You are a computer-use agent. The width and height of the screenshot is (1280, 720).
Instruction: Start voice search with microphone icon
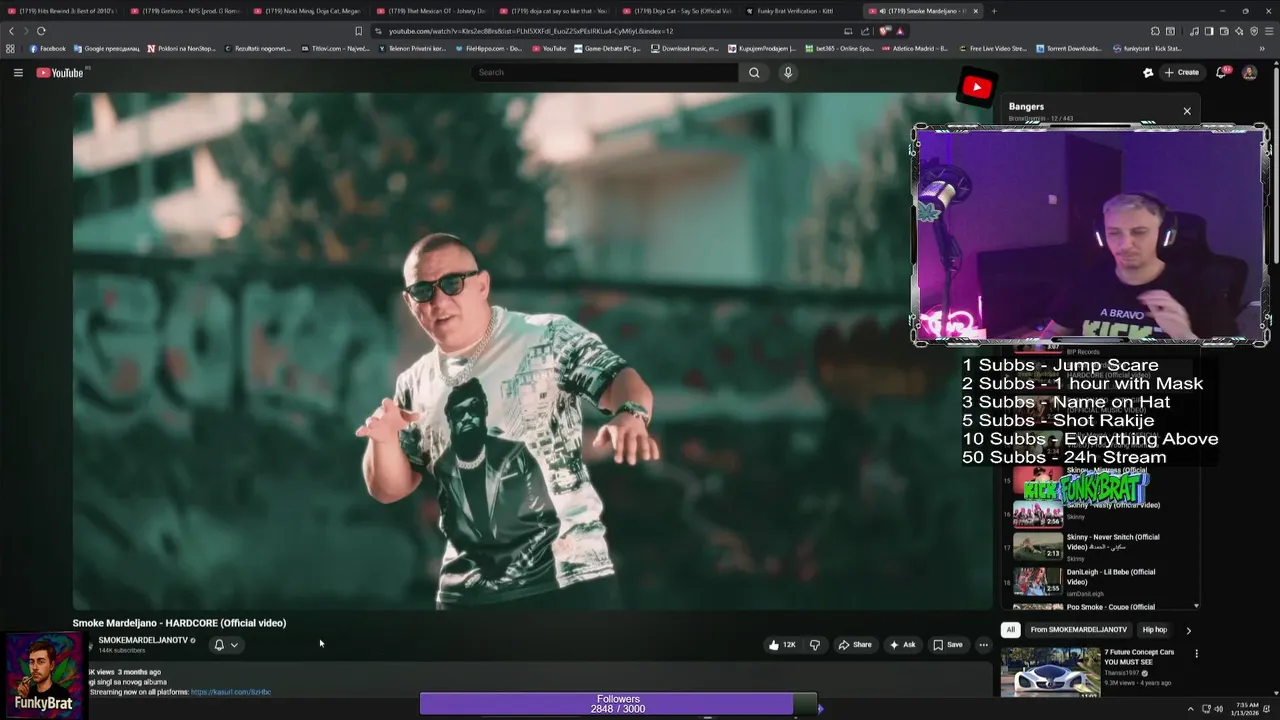pyautogui.click(x=788, y=72)
